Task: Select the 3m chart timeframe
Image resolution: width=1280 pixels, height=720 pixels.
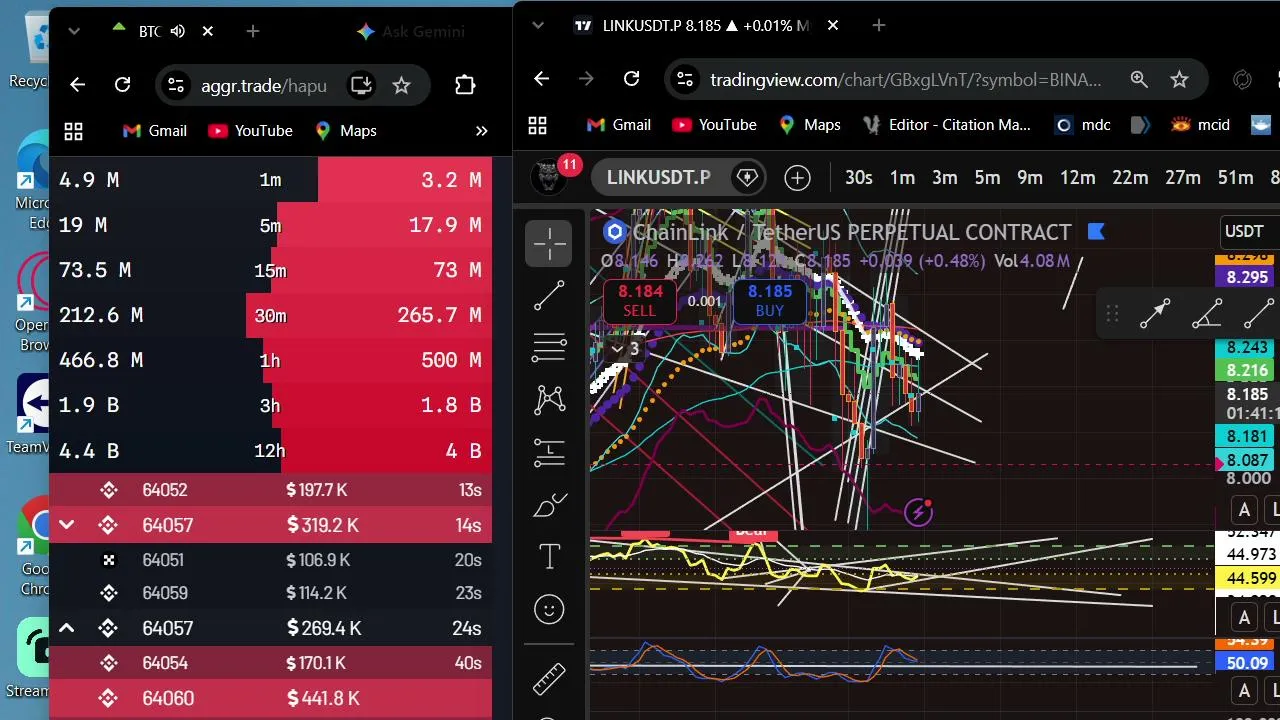Action: click(945, 178)
